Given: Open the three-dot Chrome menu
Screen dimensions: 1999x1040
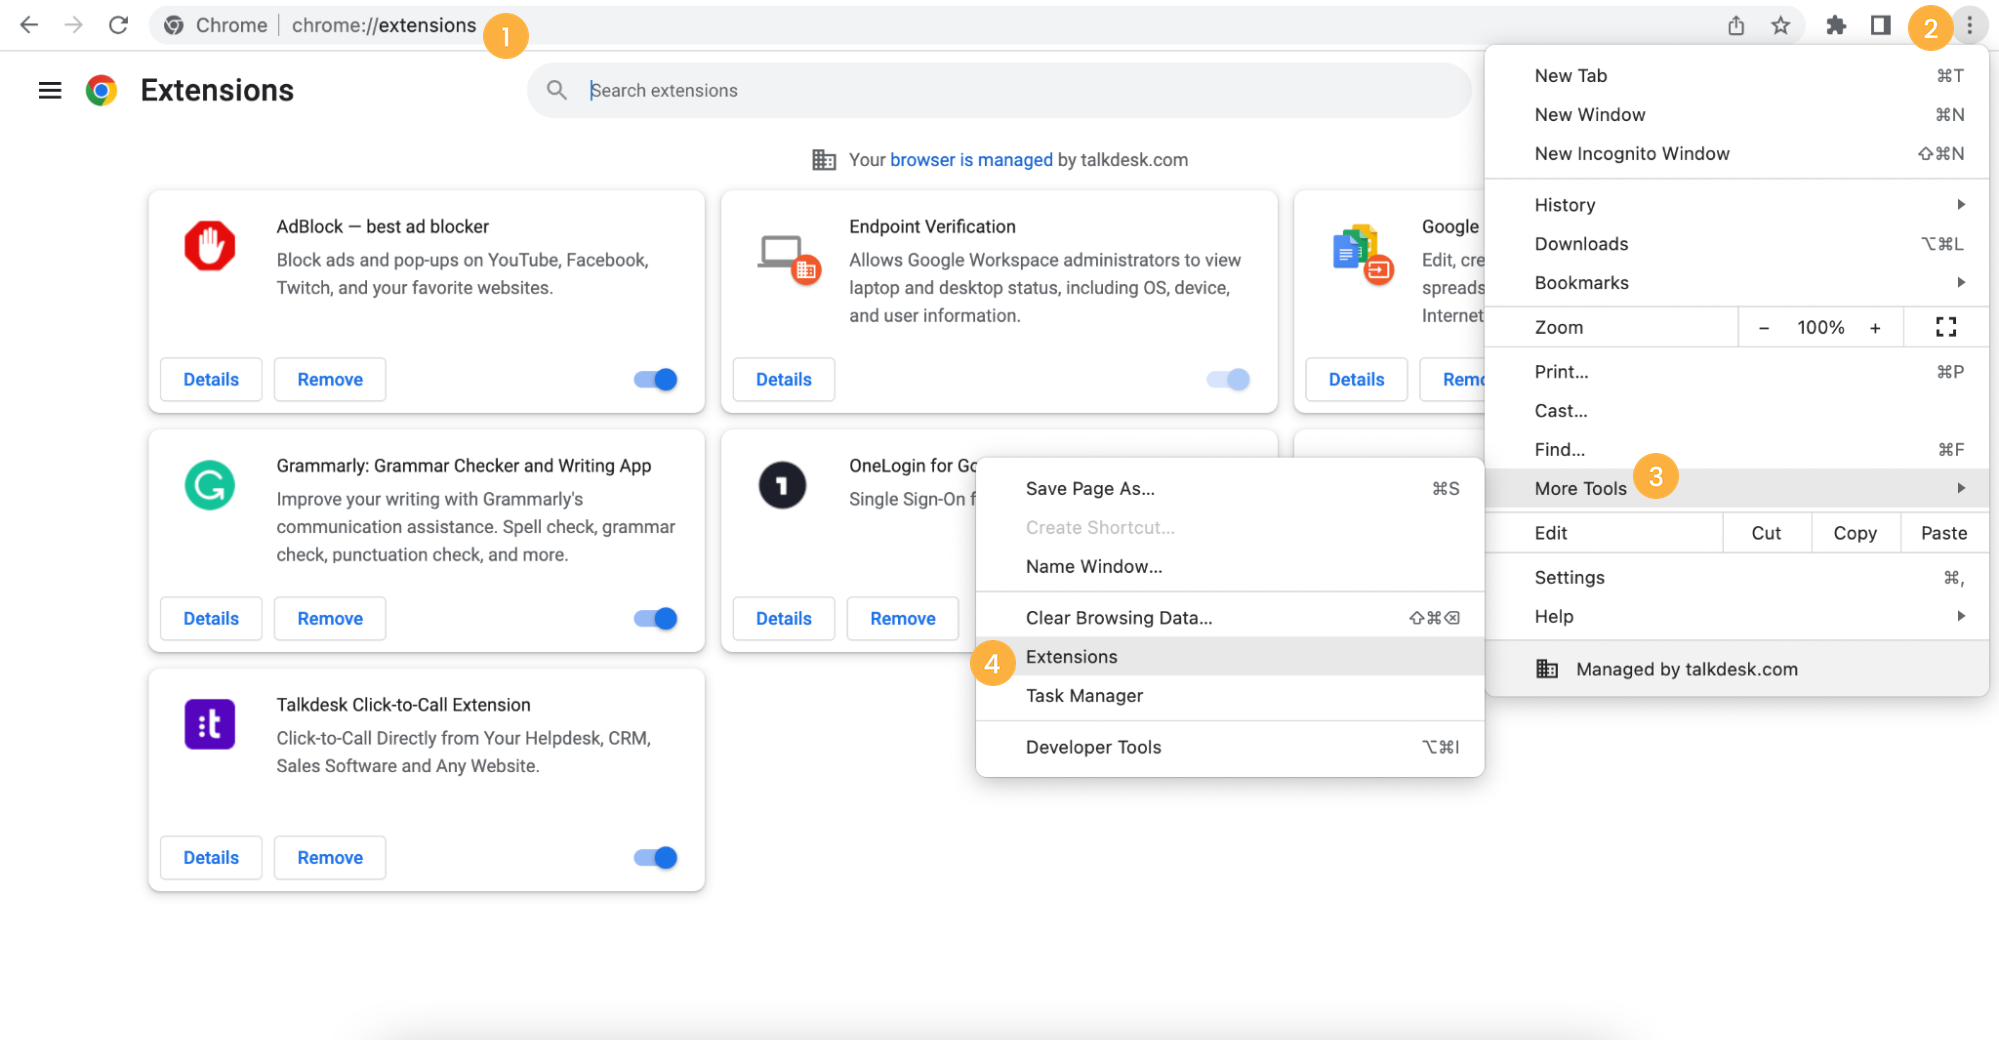Looking at the screenshot, I should [x=1969, y=25].
